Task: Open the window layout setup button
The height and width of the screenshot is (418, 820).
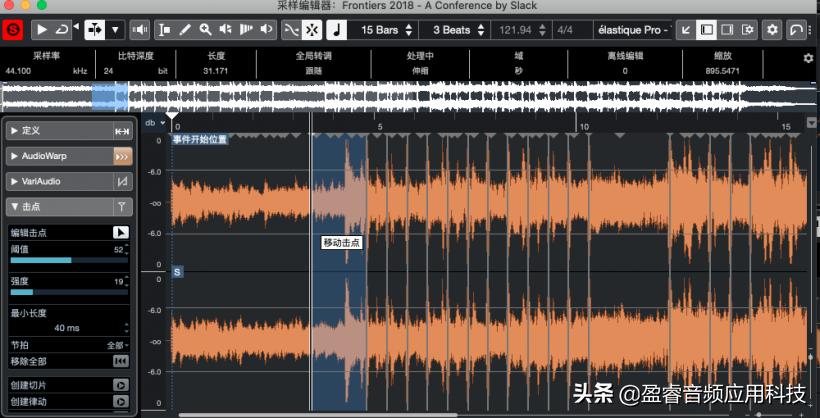Action: pos(747,30)
